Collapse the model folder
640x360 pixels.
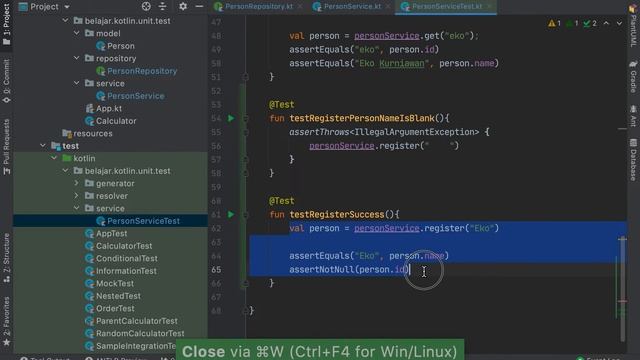[77, 33]
